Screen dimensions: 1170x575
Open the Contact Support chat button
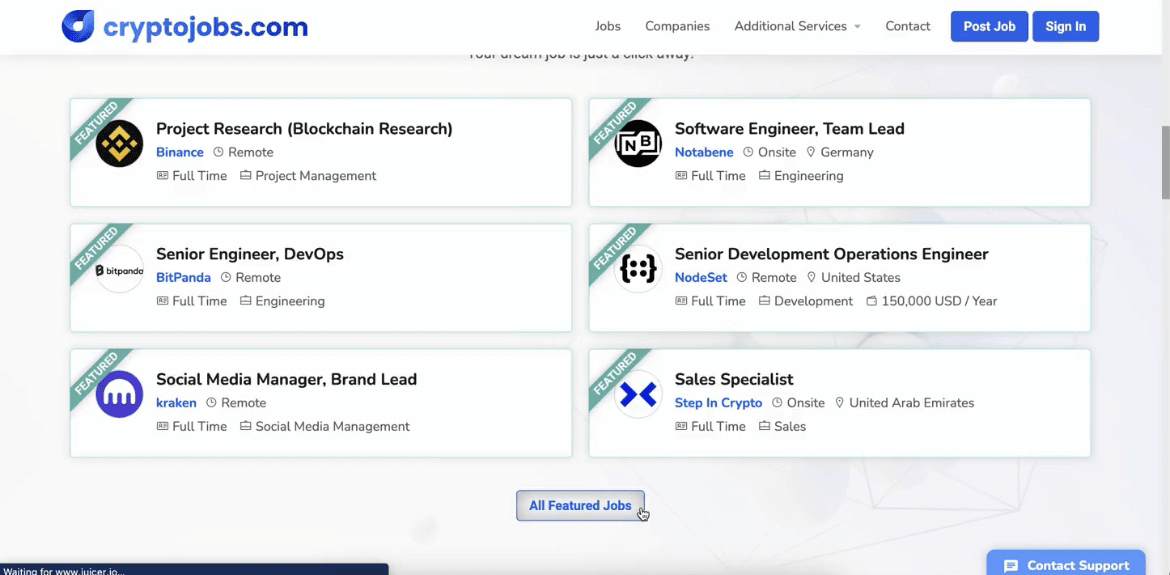pos(1066,565)
